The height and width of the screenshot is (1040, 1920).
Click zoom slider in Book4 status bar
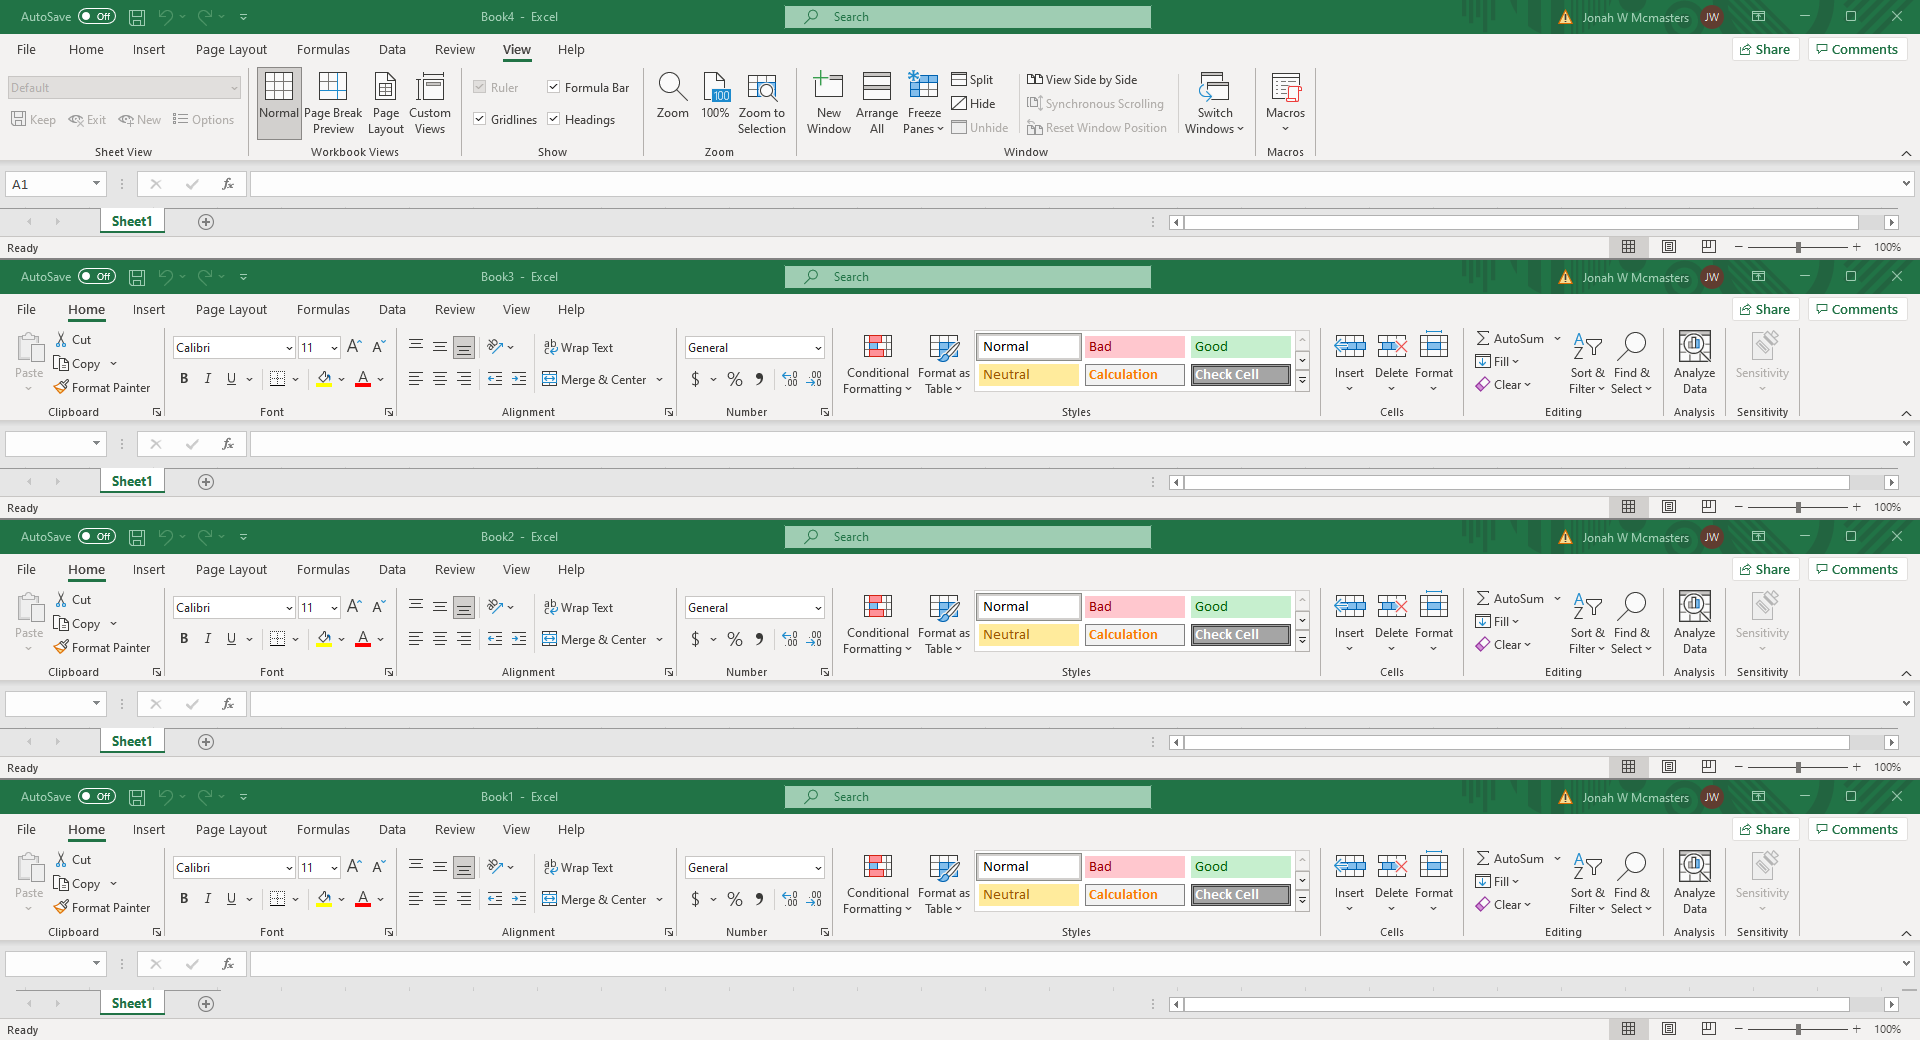pyautogui.click(x=1797, y=247)
